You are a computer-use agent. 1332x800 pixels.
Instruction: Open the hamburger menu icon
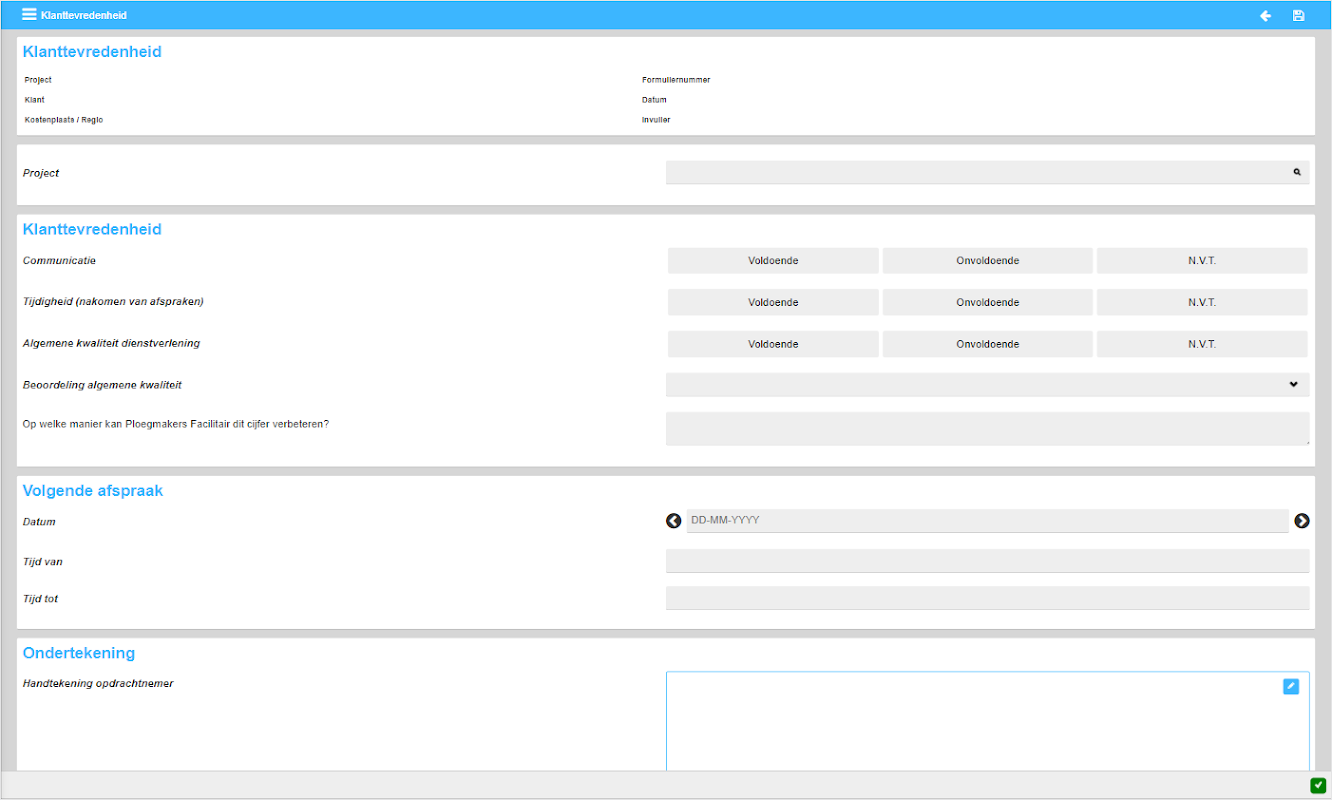(x=29, y=15)
